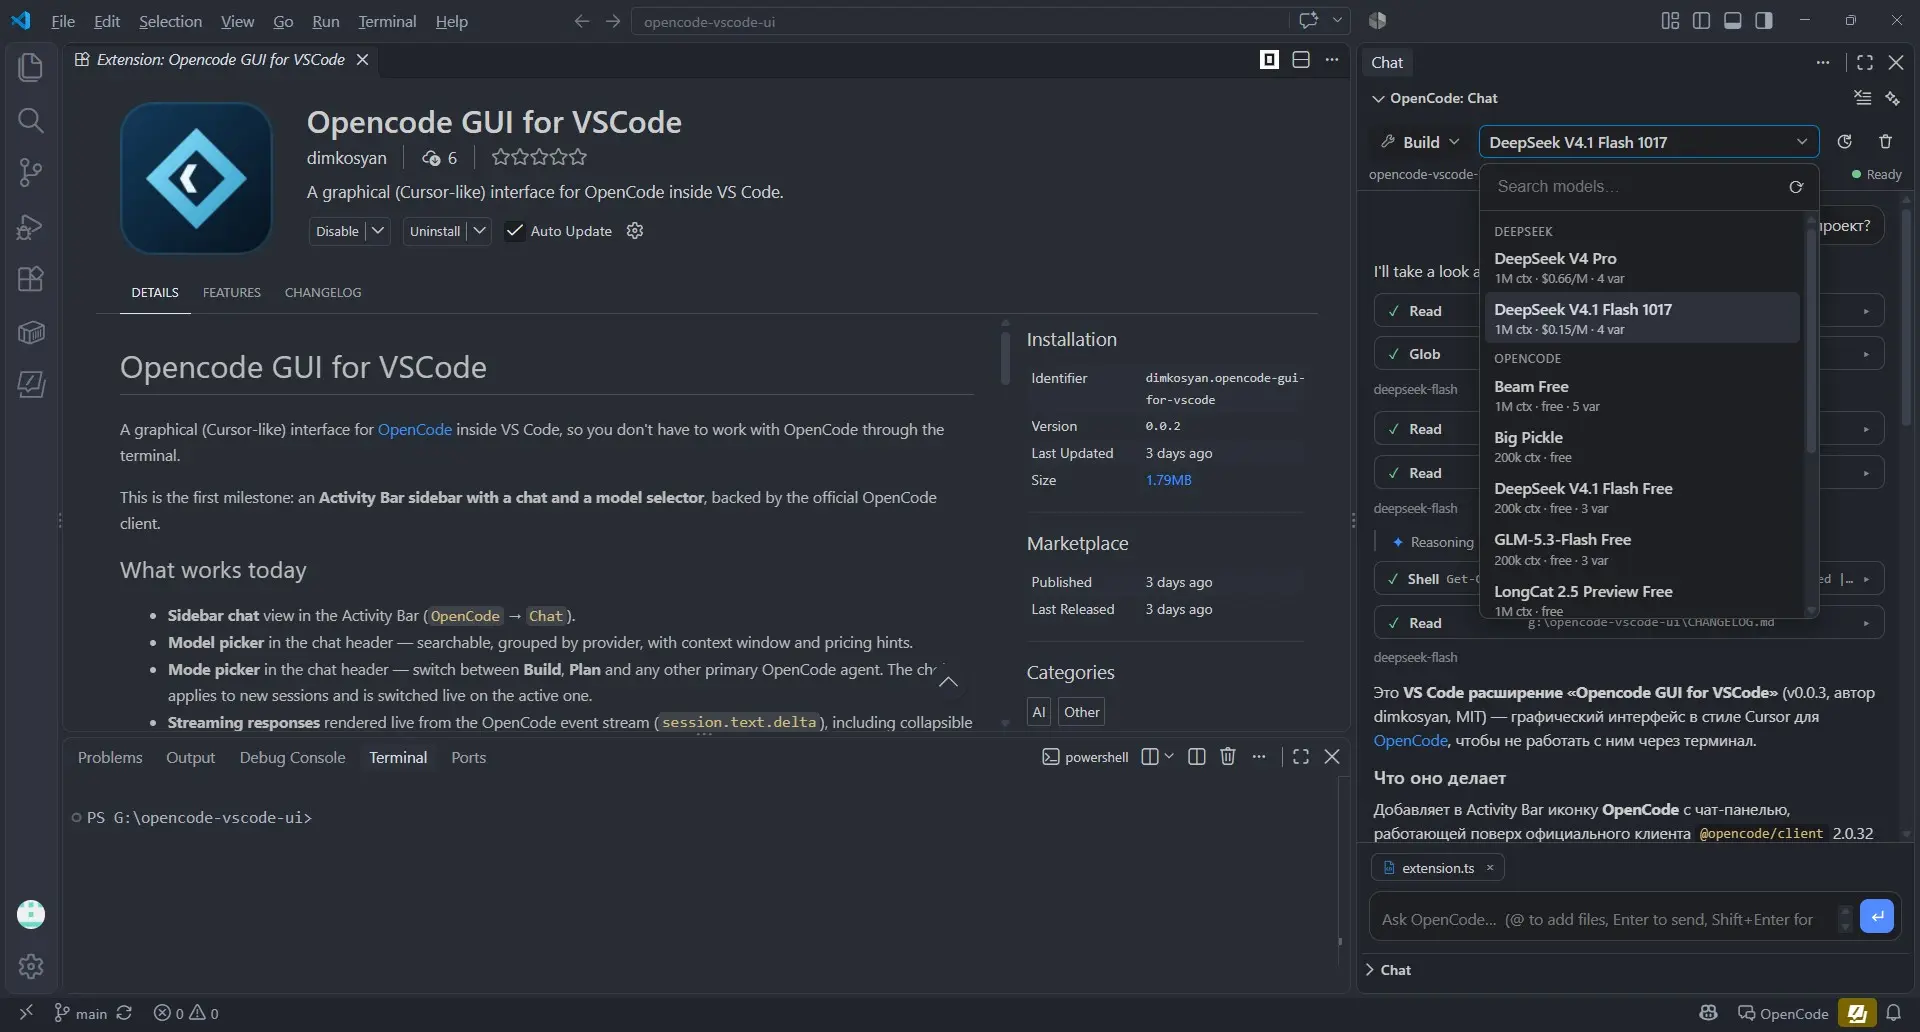Switch to the Debug Console panel tab
The height and width of the screenshot is (1032, 1920).
[292, 758]
